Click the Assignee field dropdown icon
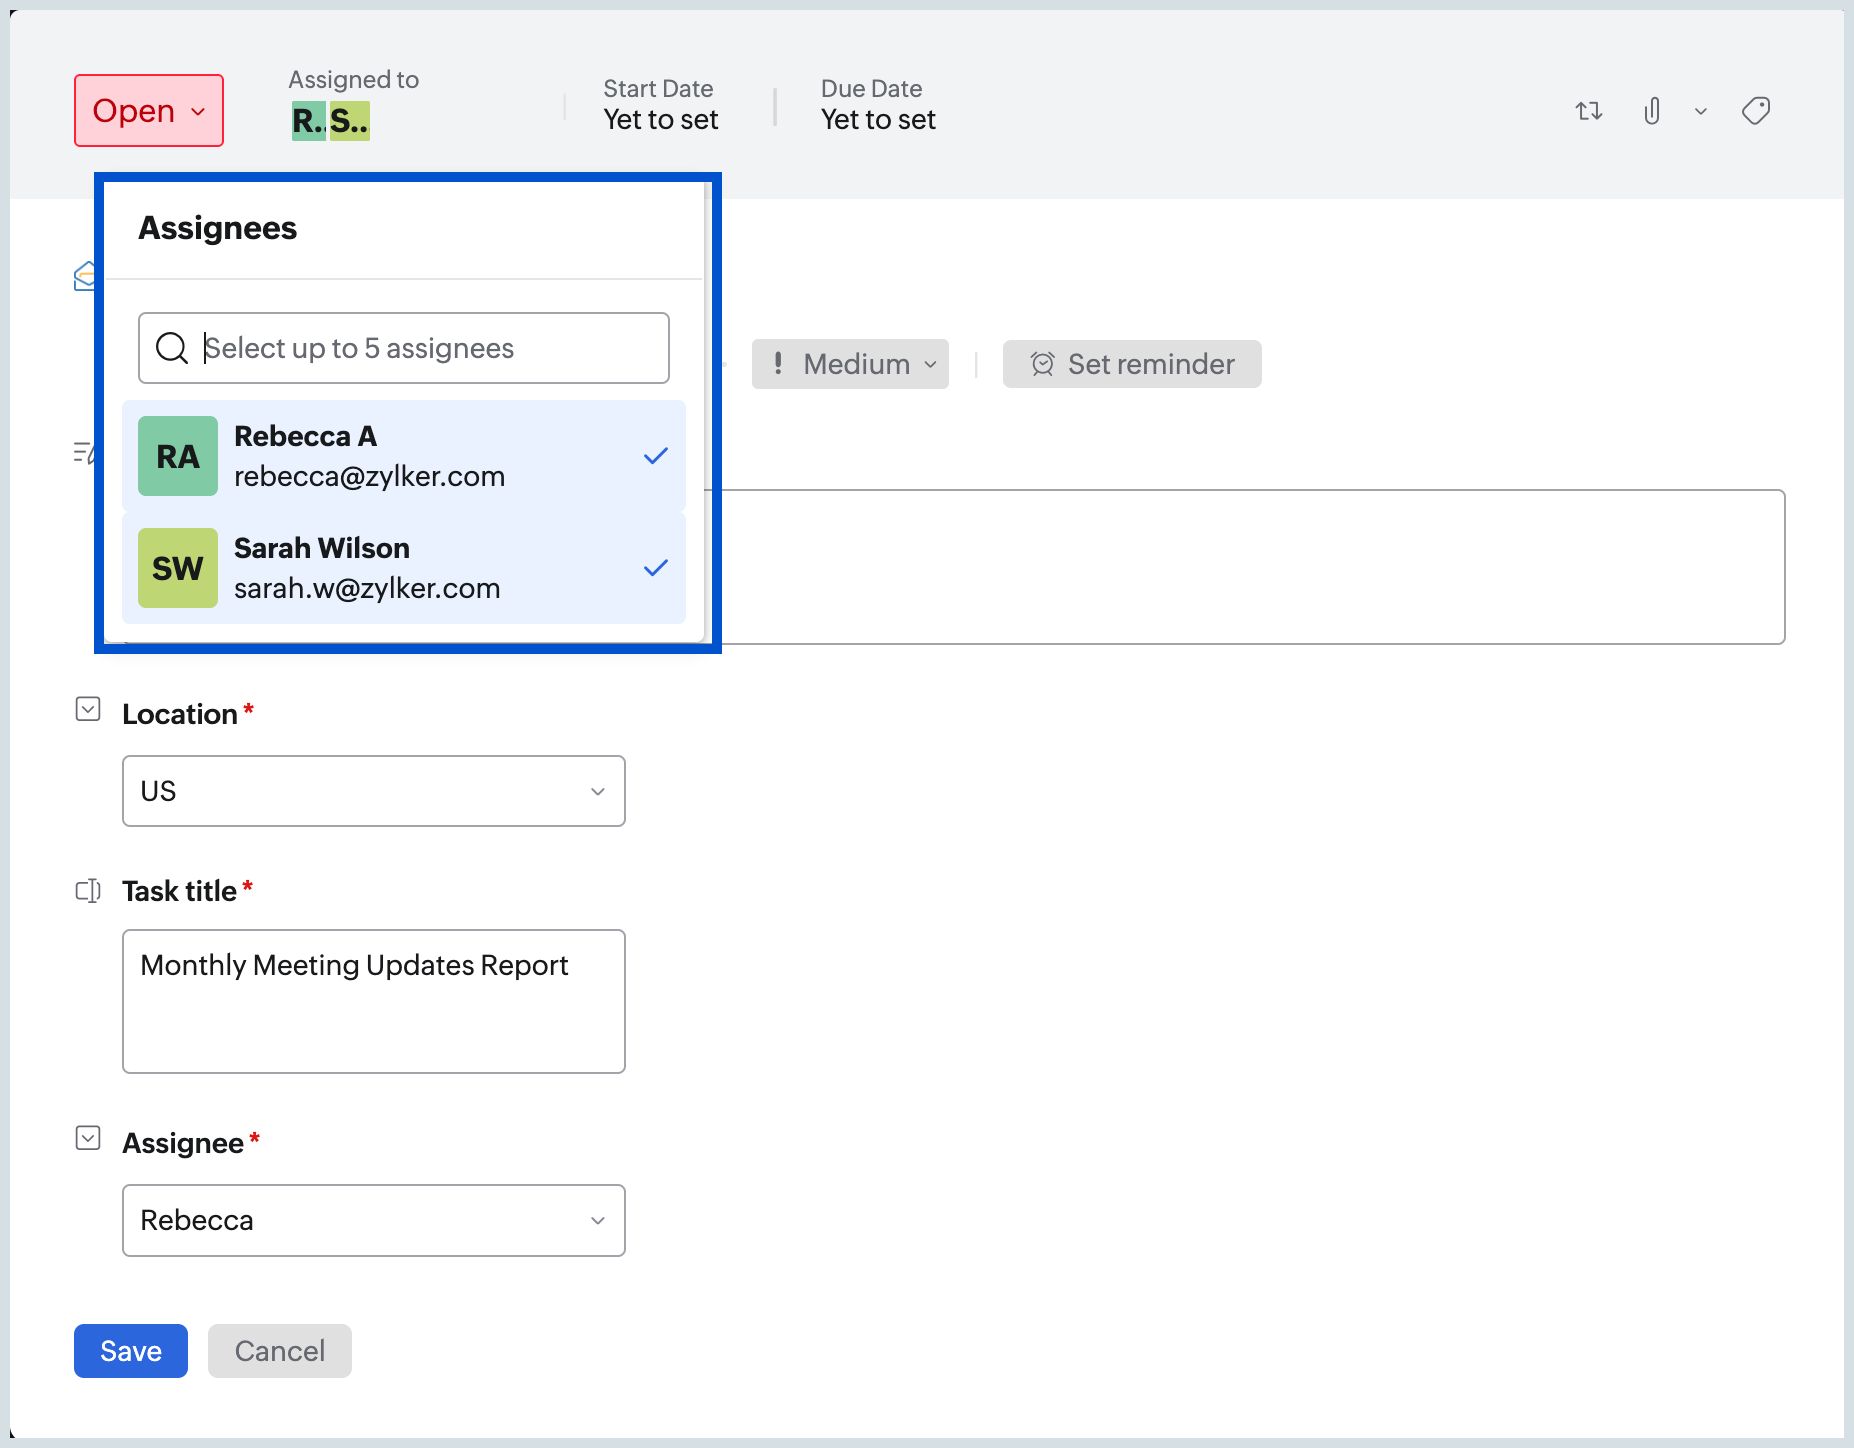Viewport: 1854px width, 1448px height. [x=88, y=1139]
